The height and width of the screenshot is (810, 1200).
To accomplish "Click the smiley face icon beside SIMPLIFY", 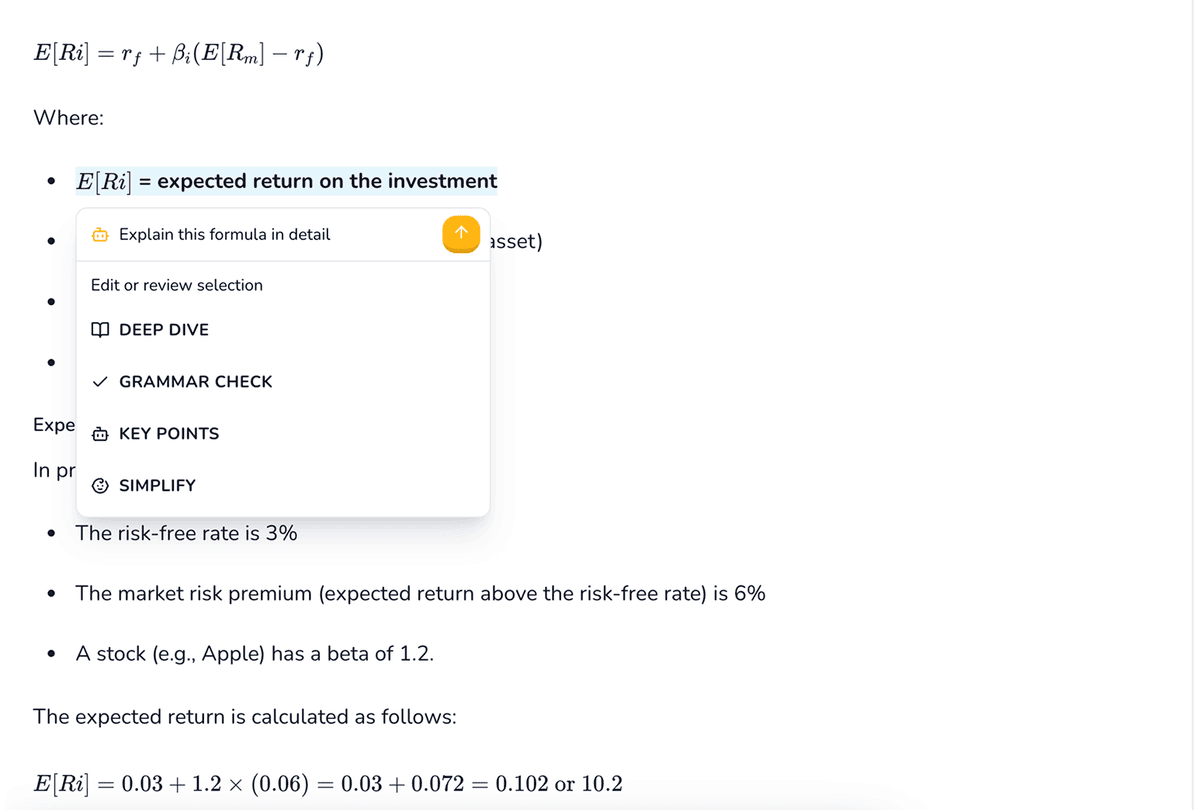I will (x=99, y=485).
